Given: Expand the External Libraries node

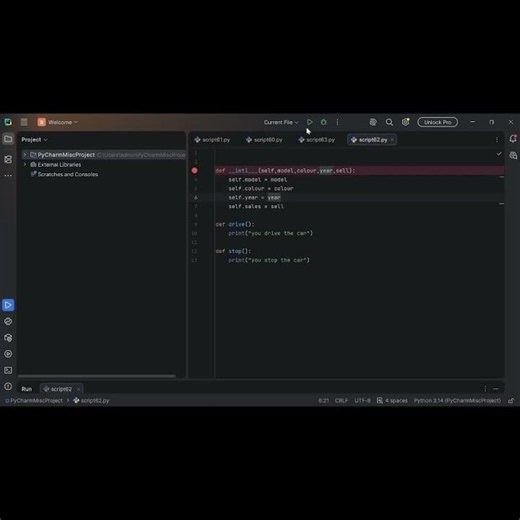Looking at the screenshot, I should click(x=25, y=165).
